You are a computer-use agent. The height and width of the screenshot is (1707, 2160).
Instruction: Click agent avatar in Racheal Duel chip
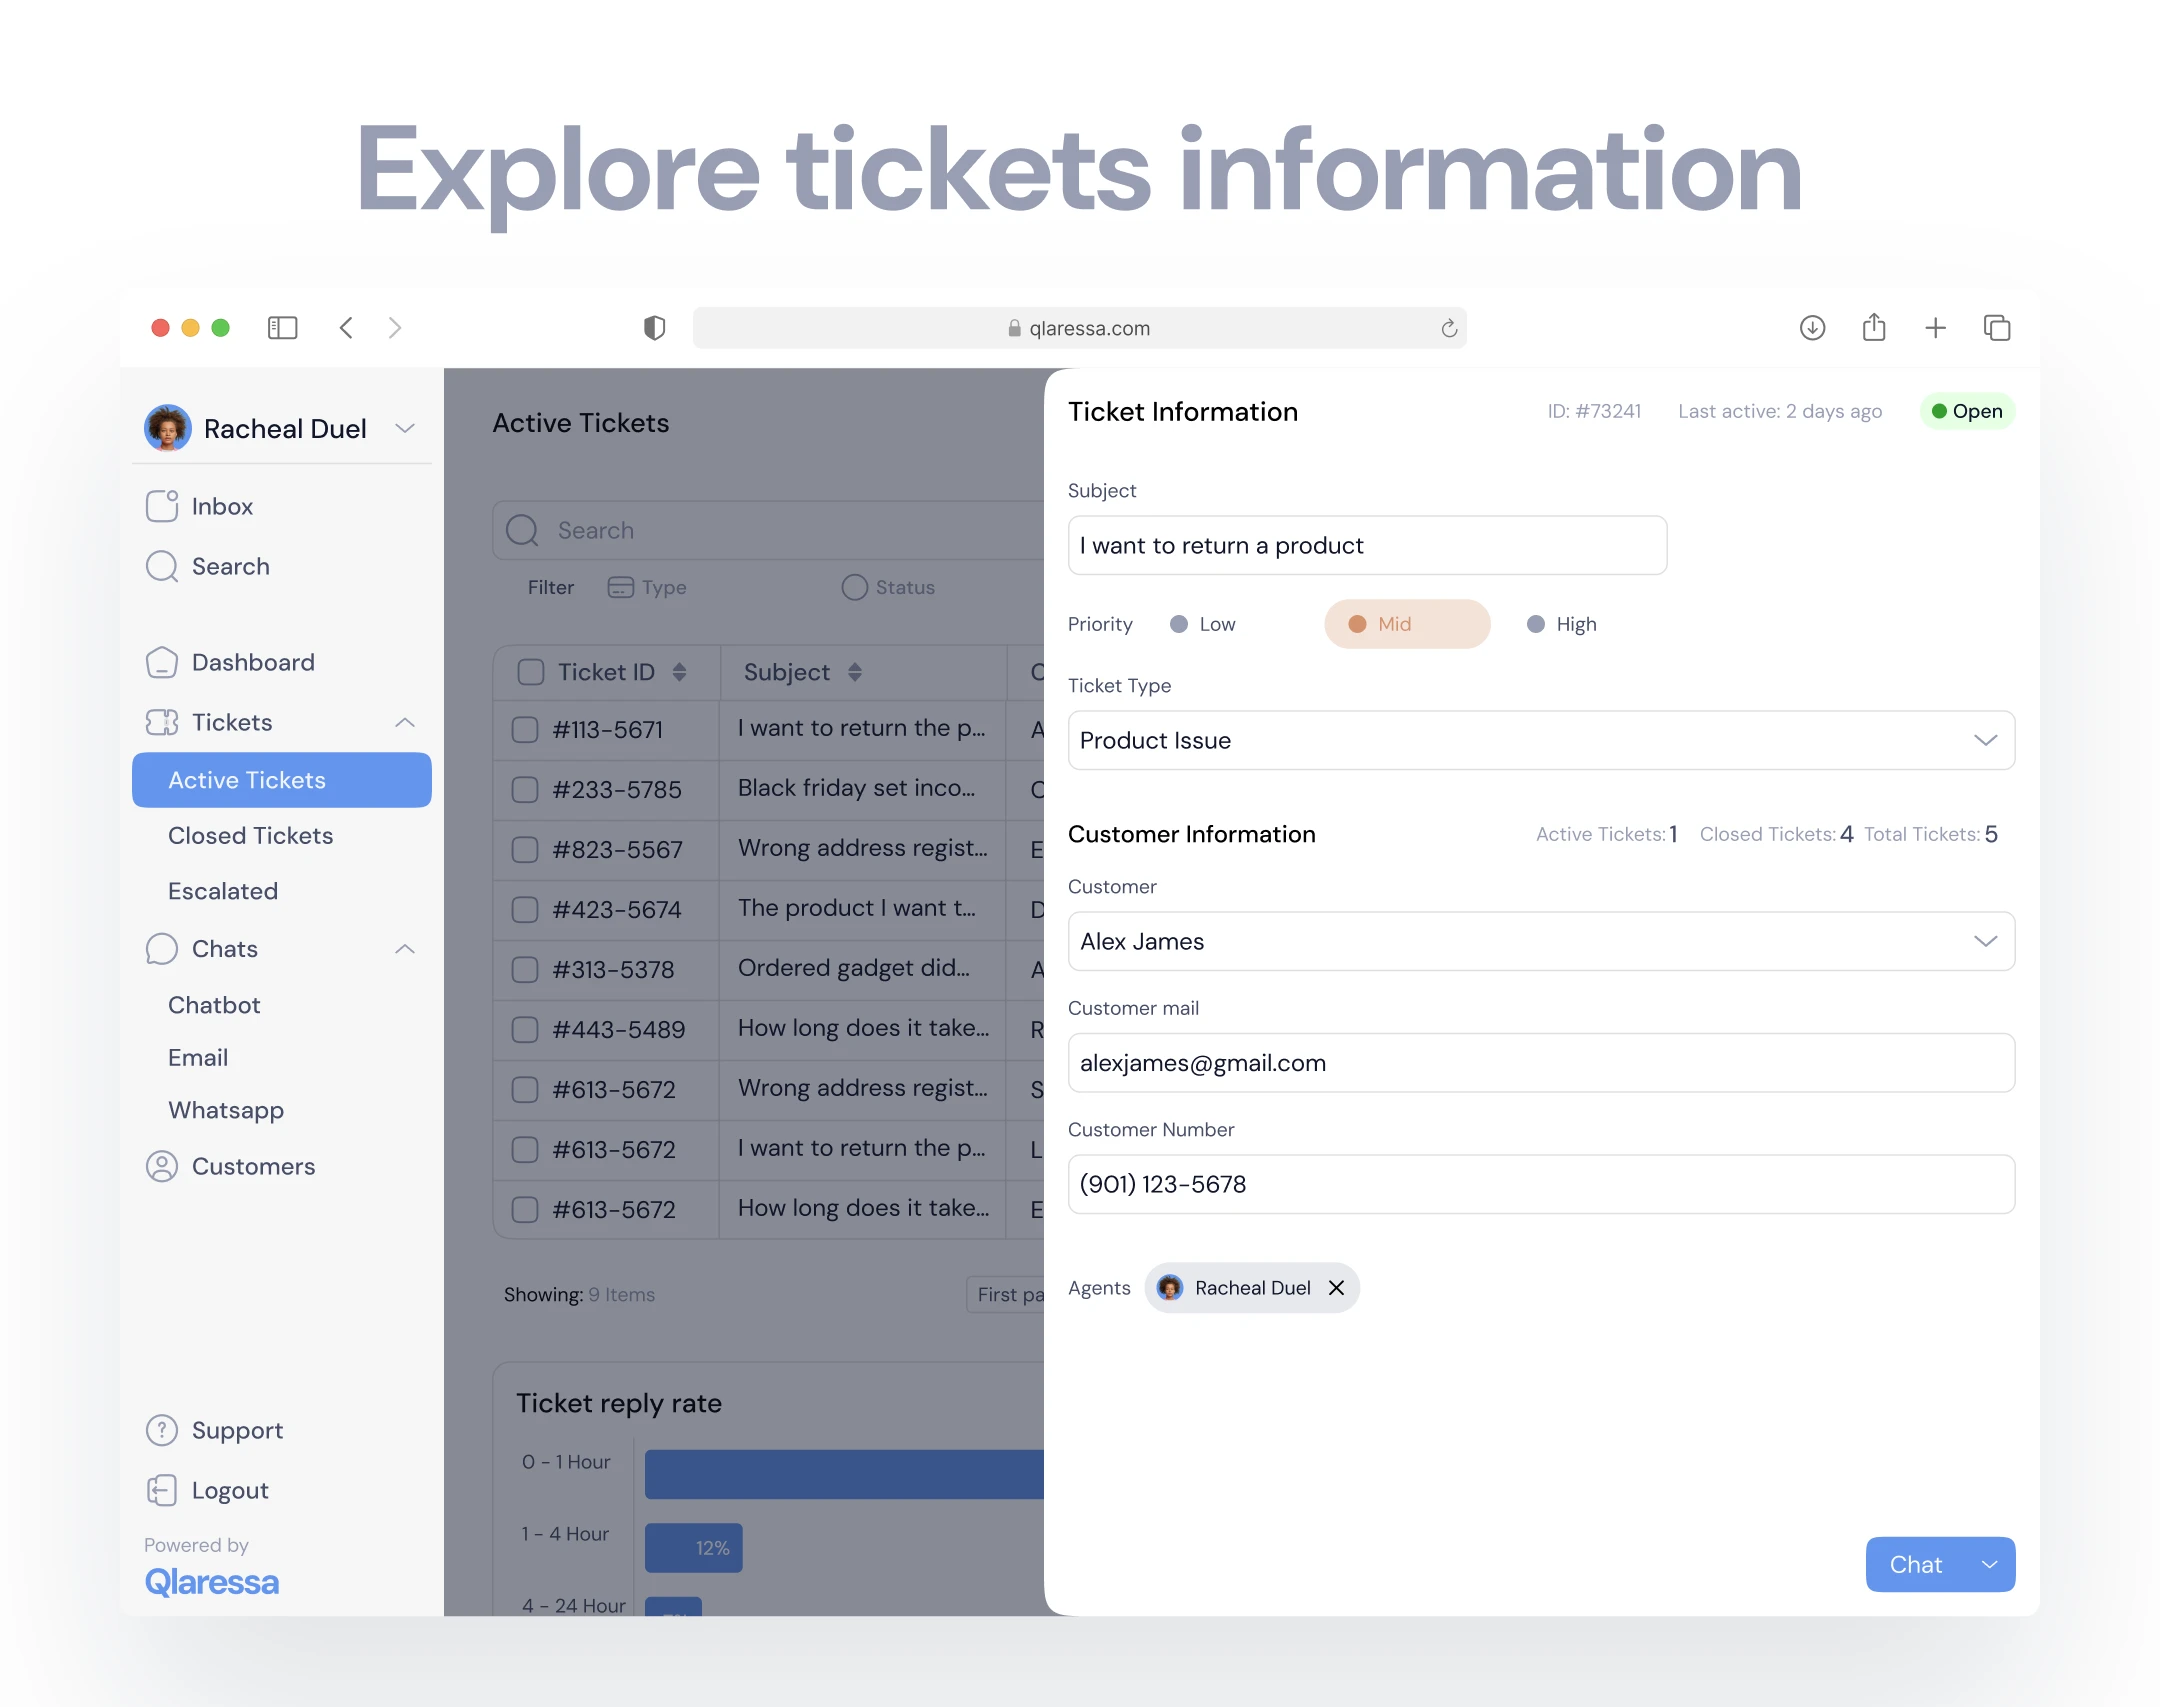pyautogui.click(x=1170, y=1288)
